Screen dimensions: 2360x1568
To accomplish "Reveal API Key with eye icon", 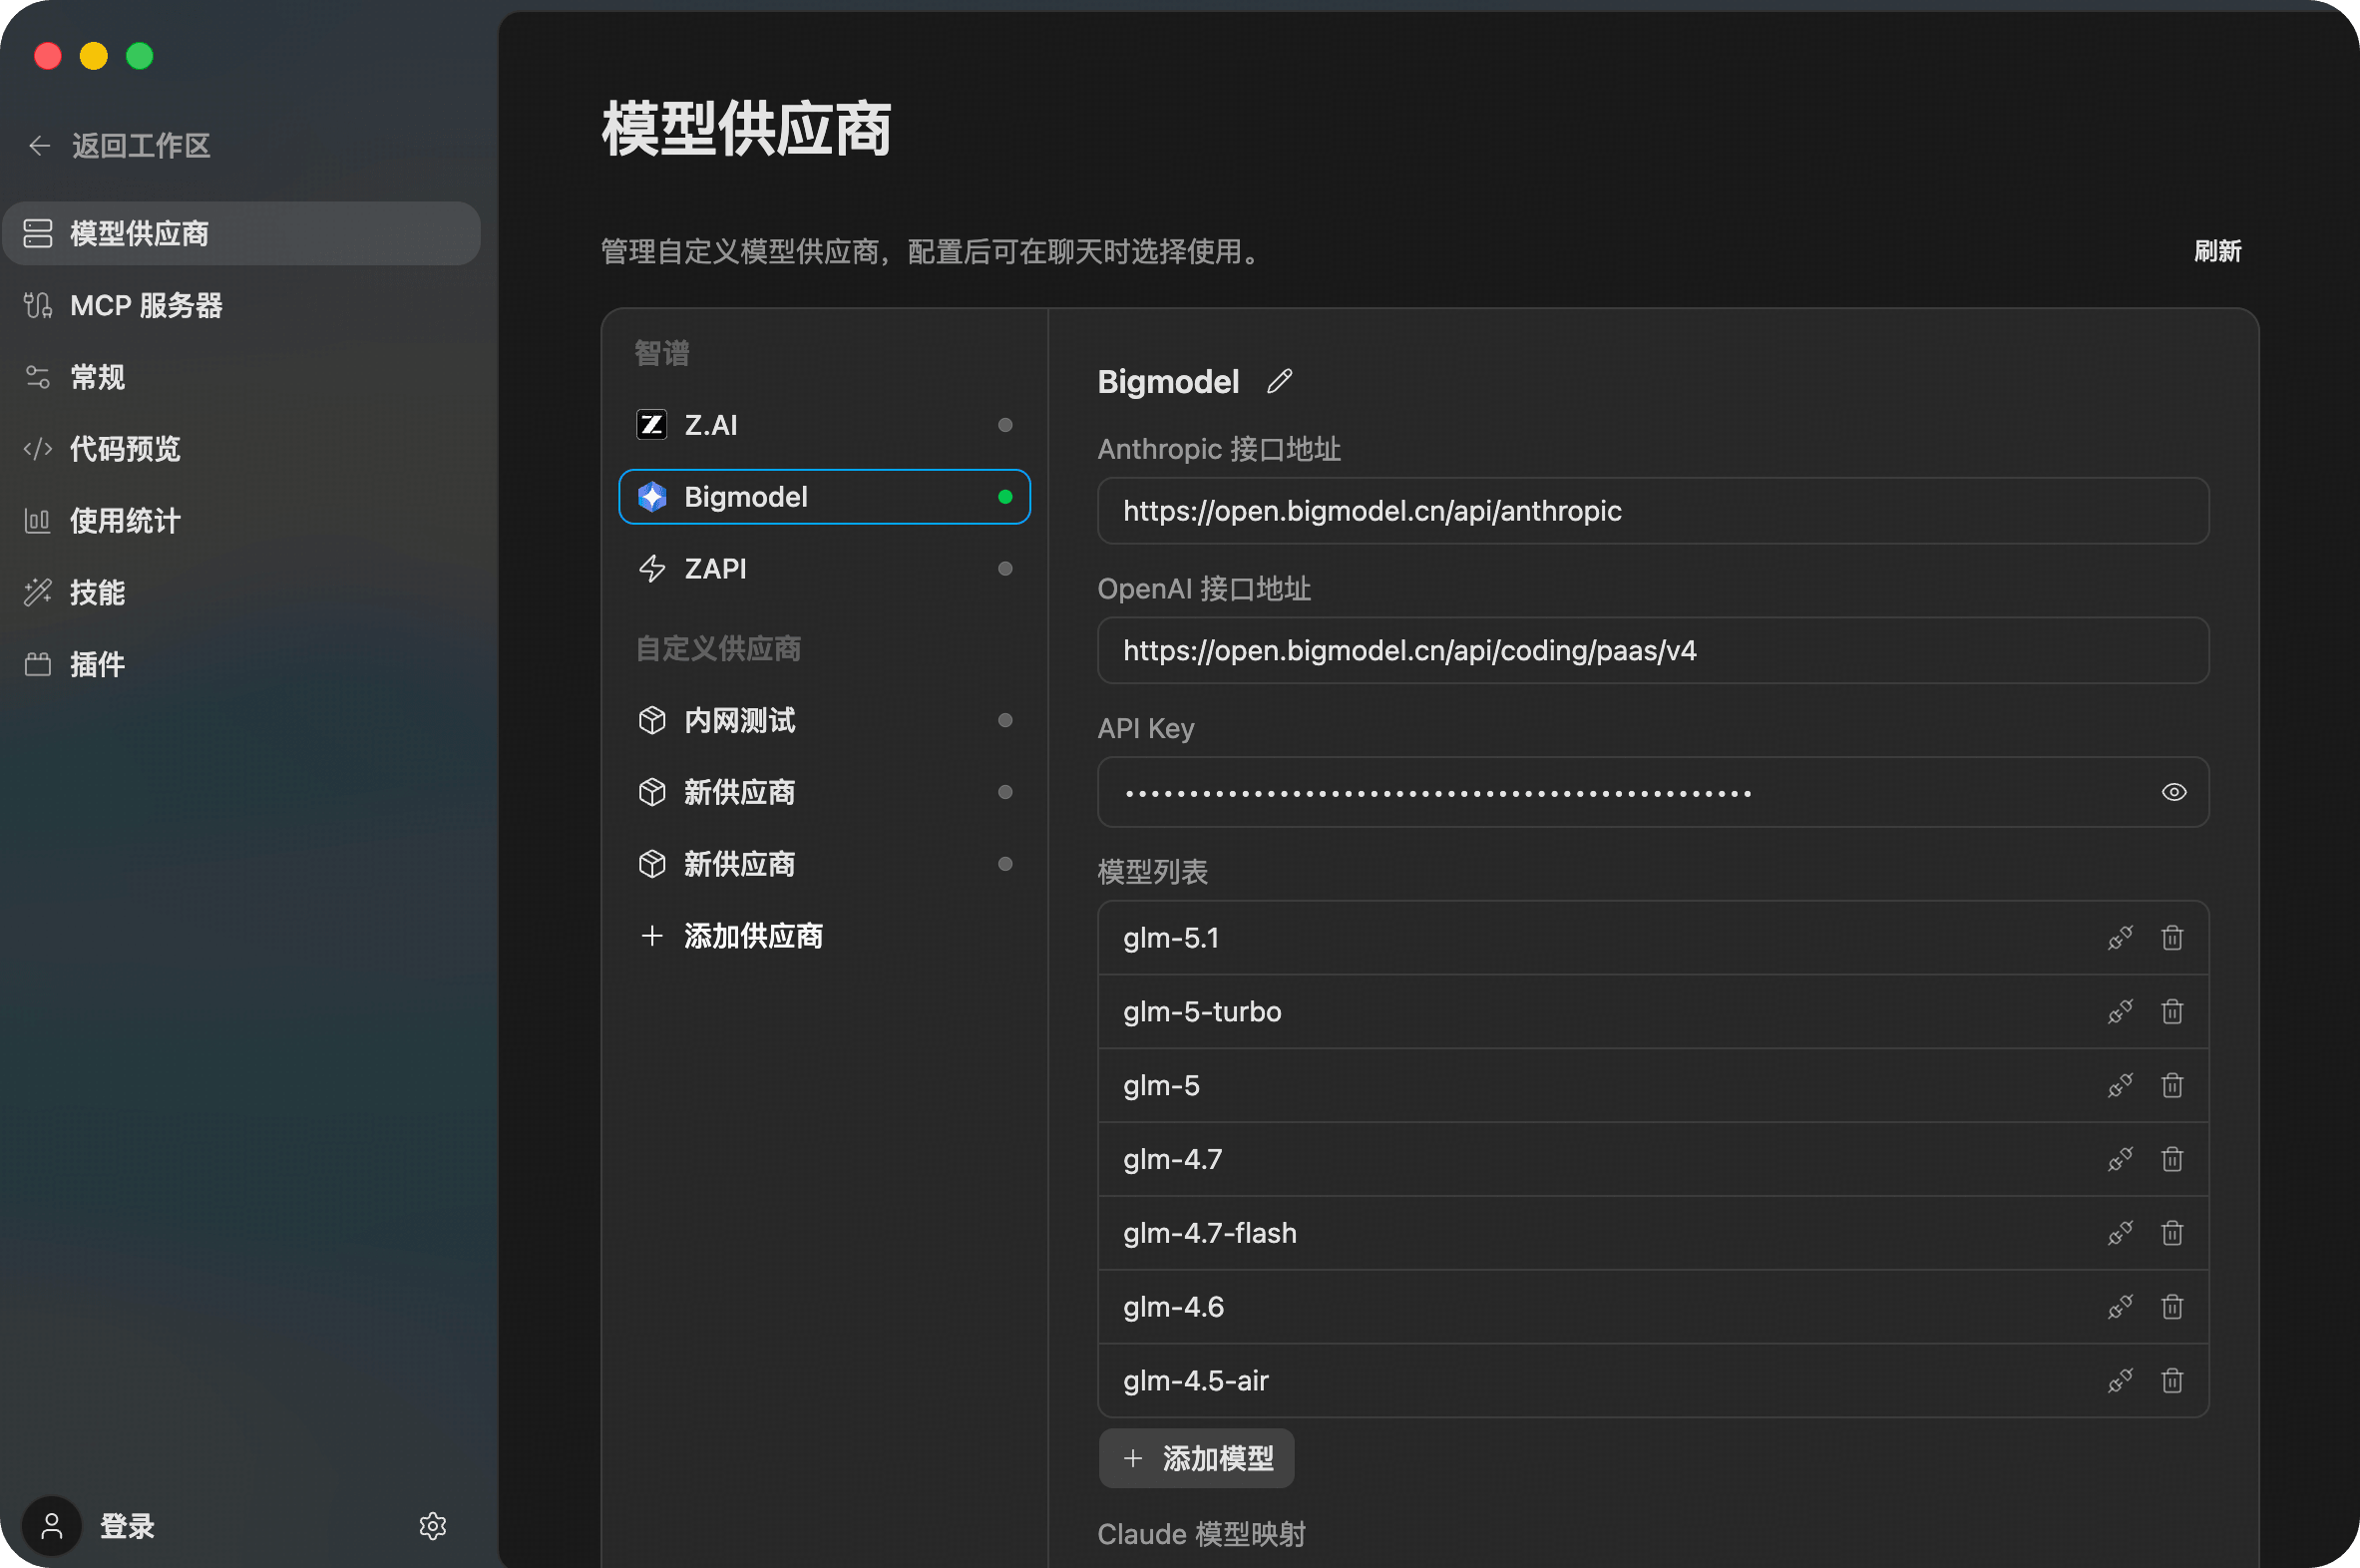I will click(2173, 792).
